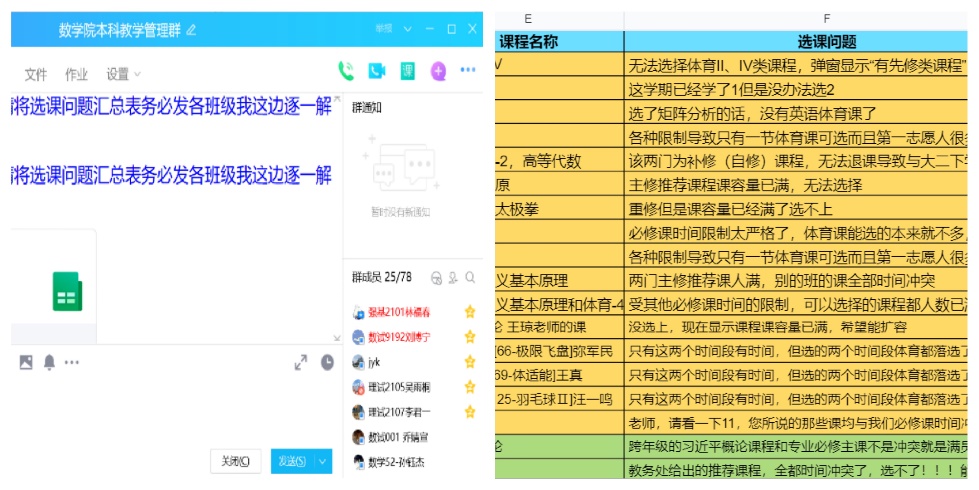979x490 pixels.
Task: Toggle star beside 数试9192刘博宁
Action: [x=470, y=337]
